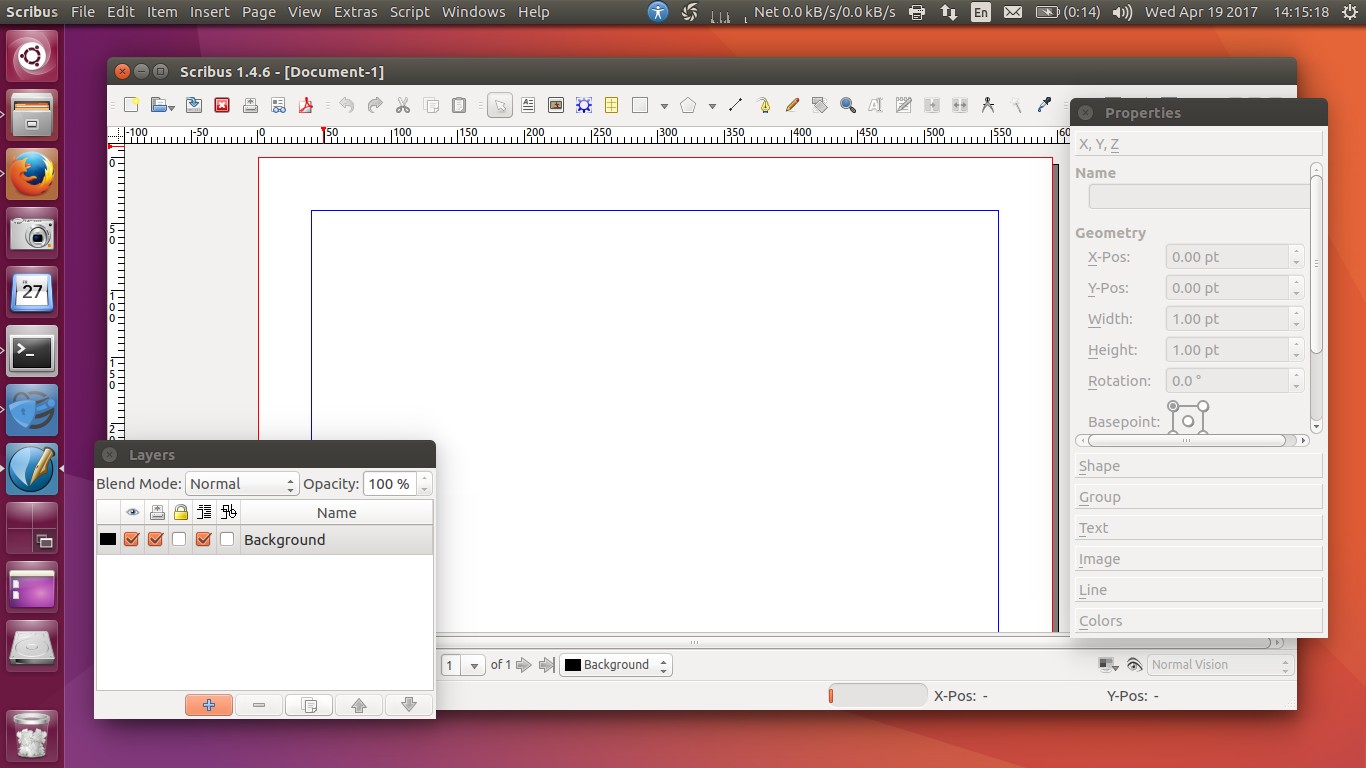Screen dimensions: 1366x768
Task: Hide the Background layer
Action: pos(131,539)
